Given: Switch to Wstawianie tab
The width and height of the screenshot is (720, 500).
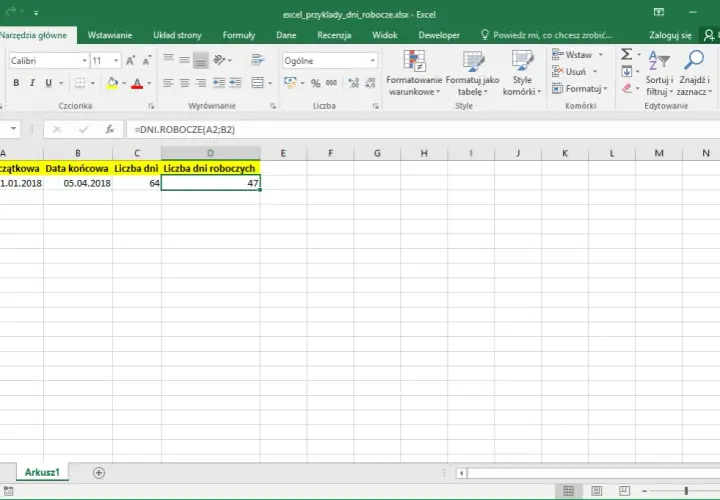Looking at the screenshot, I should 110,35.
